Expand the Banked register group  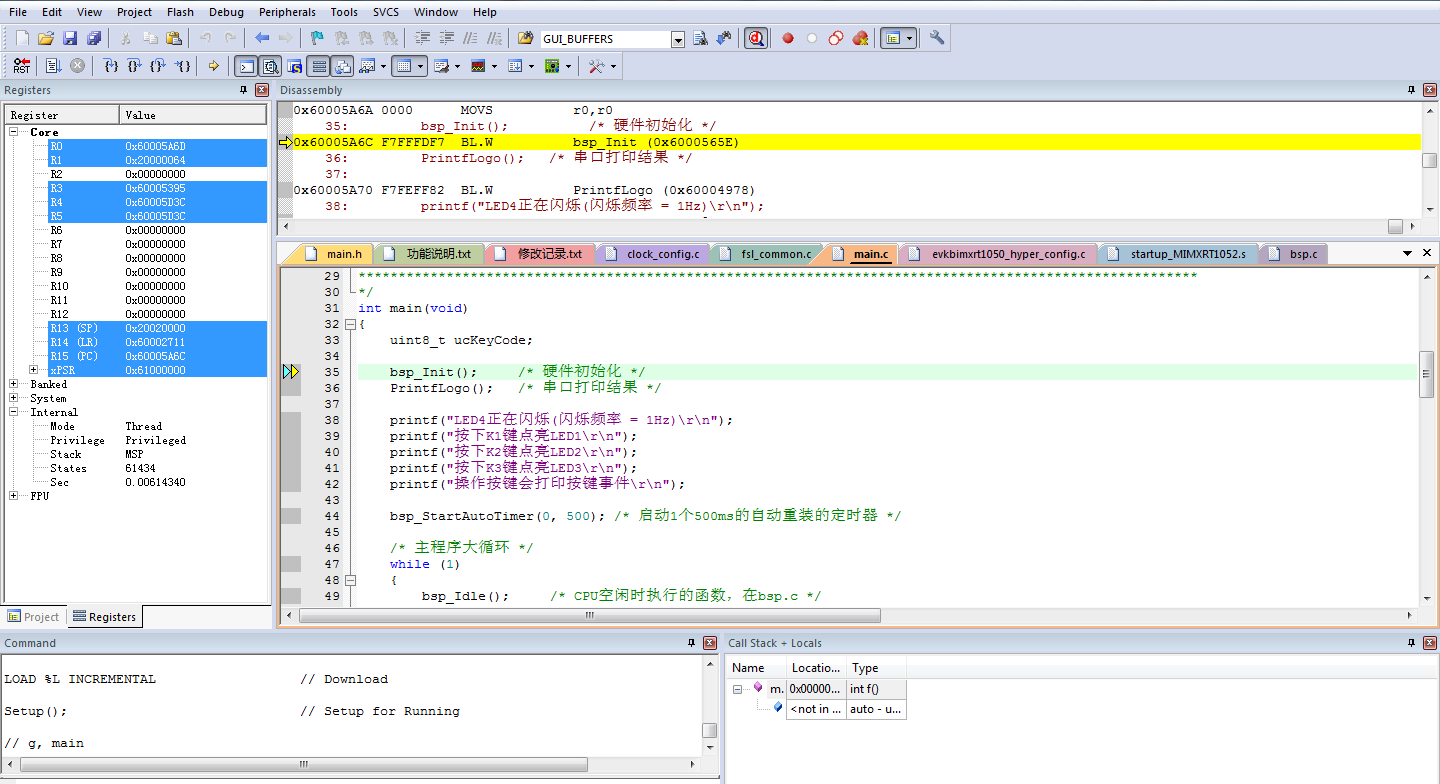(14, 384)
